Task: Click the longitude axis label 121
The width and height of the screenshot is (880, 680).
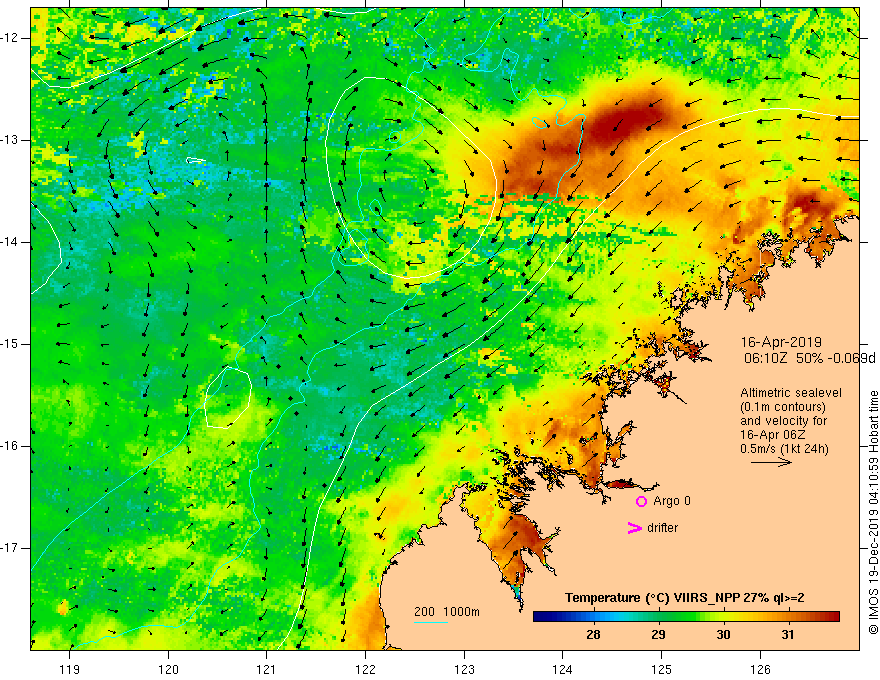Action: point(267,669)
